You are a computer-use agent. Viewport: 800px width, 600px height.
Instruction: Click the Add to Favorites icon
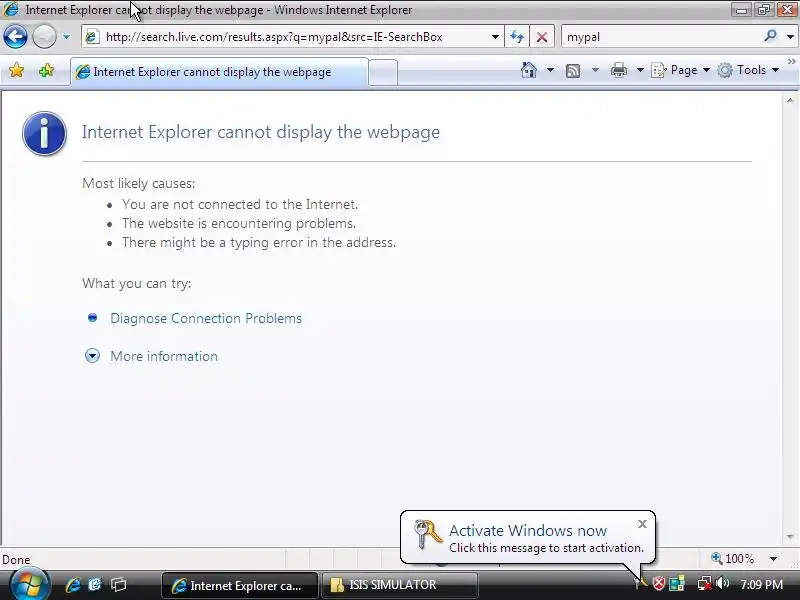click(x=46, y=70)
